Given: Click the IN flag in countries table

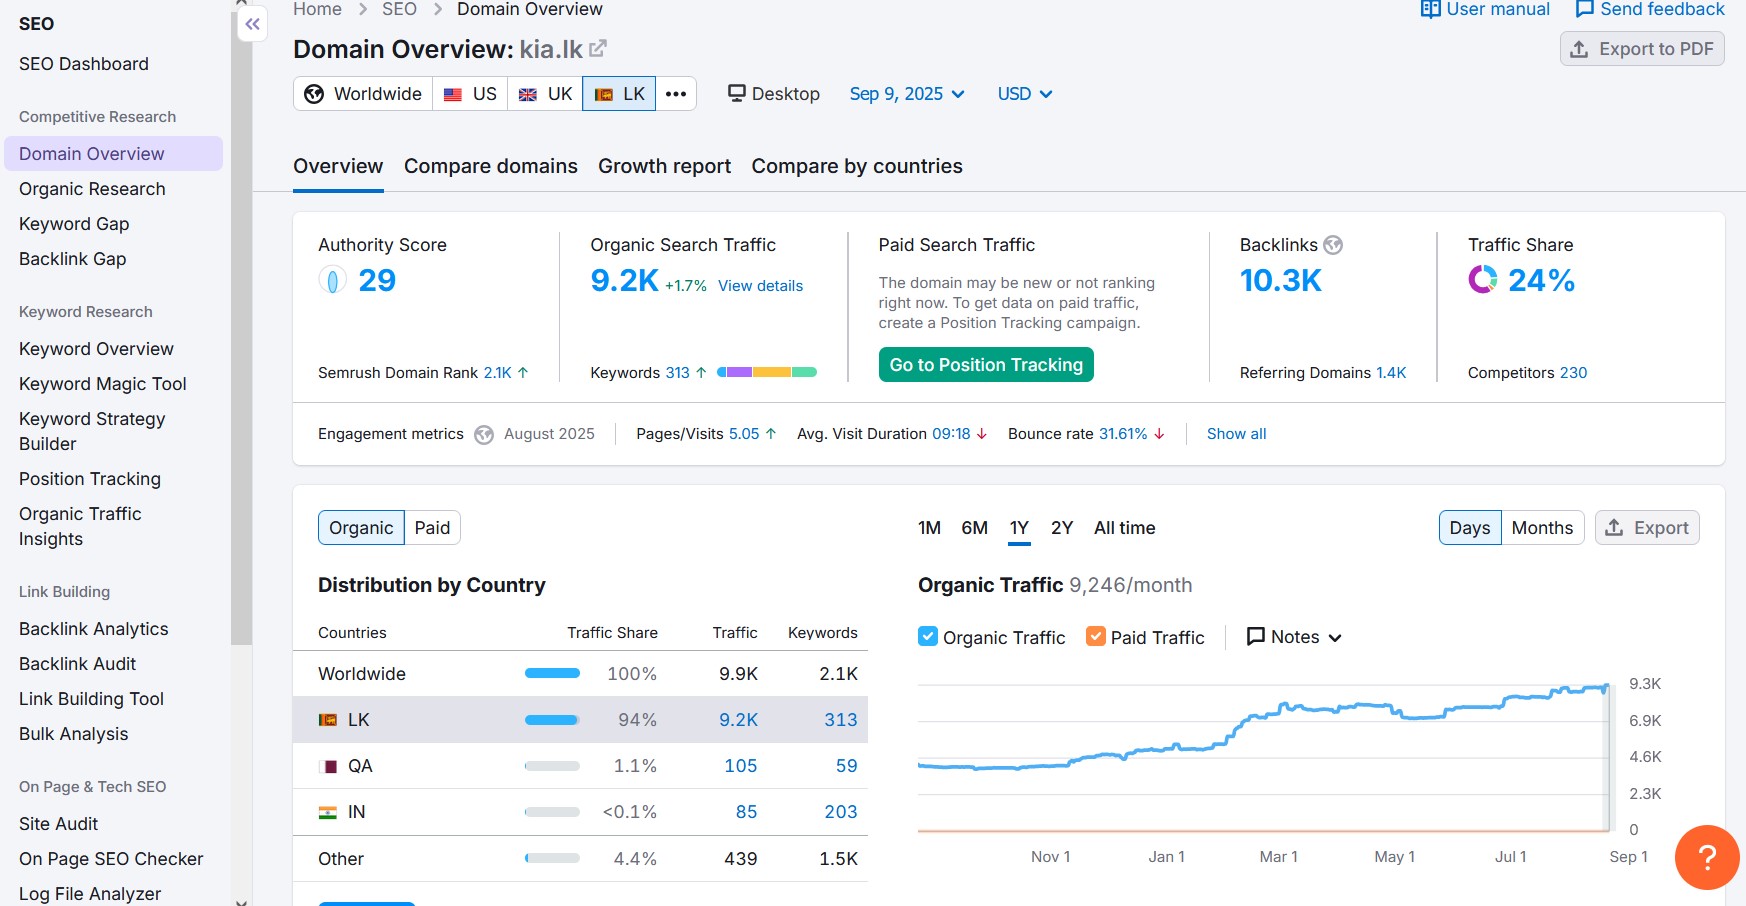Looking at the screenshot, I should click(x=328, y=812).
